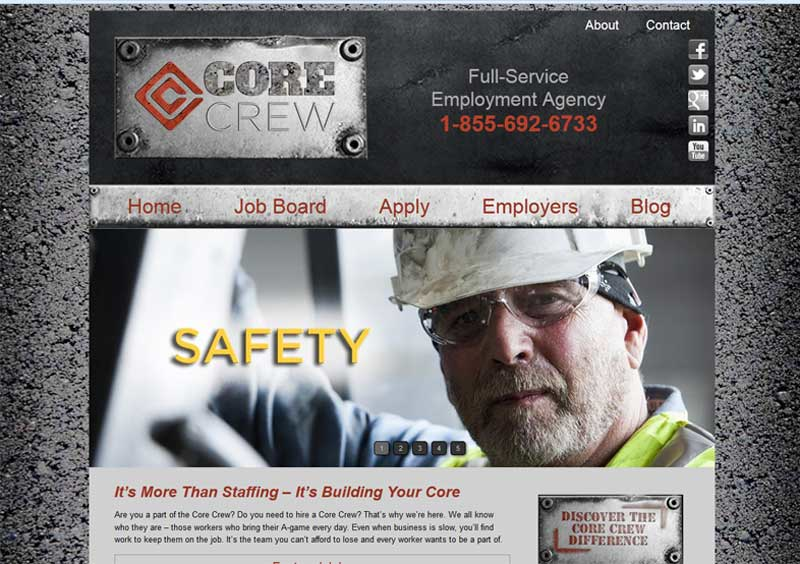Viewport: 800px width, 564px height.
Task: Open the YouTube icon
Action: pos(698,151)
